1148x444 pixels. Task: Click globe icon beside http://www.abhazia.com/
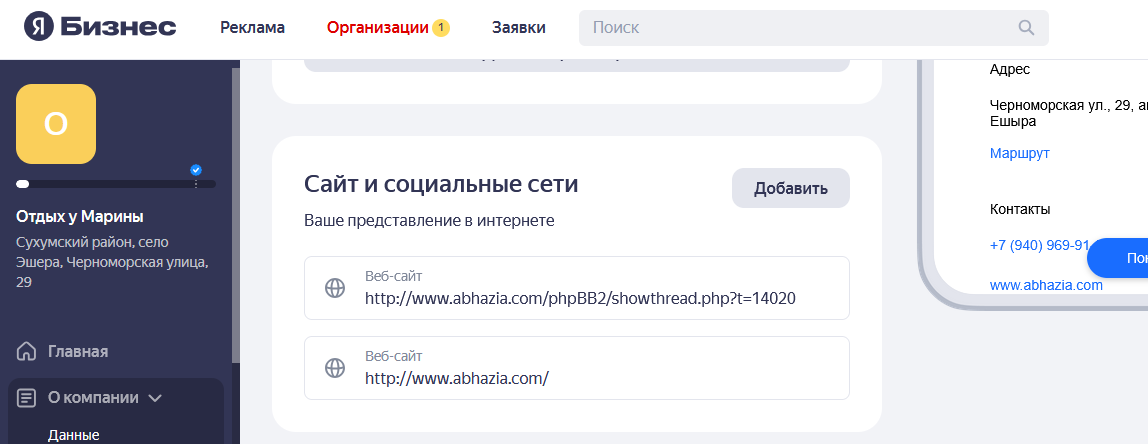[x=335, y=368]
